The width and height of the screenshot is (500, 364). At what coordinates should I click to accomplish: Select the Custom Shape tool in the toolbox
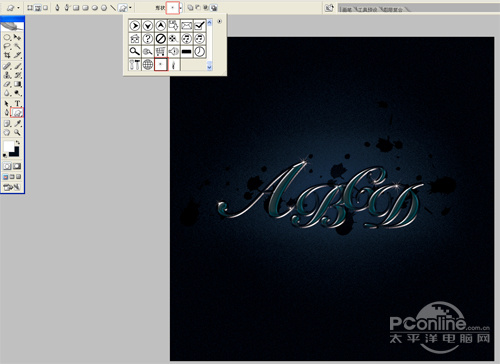[x=17, y=113]
